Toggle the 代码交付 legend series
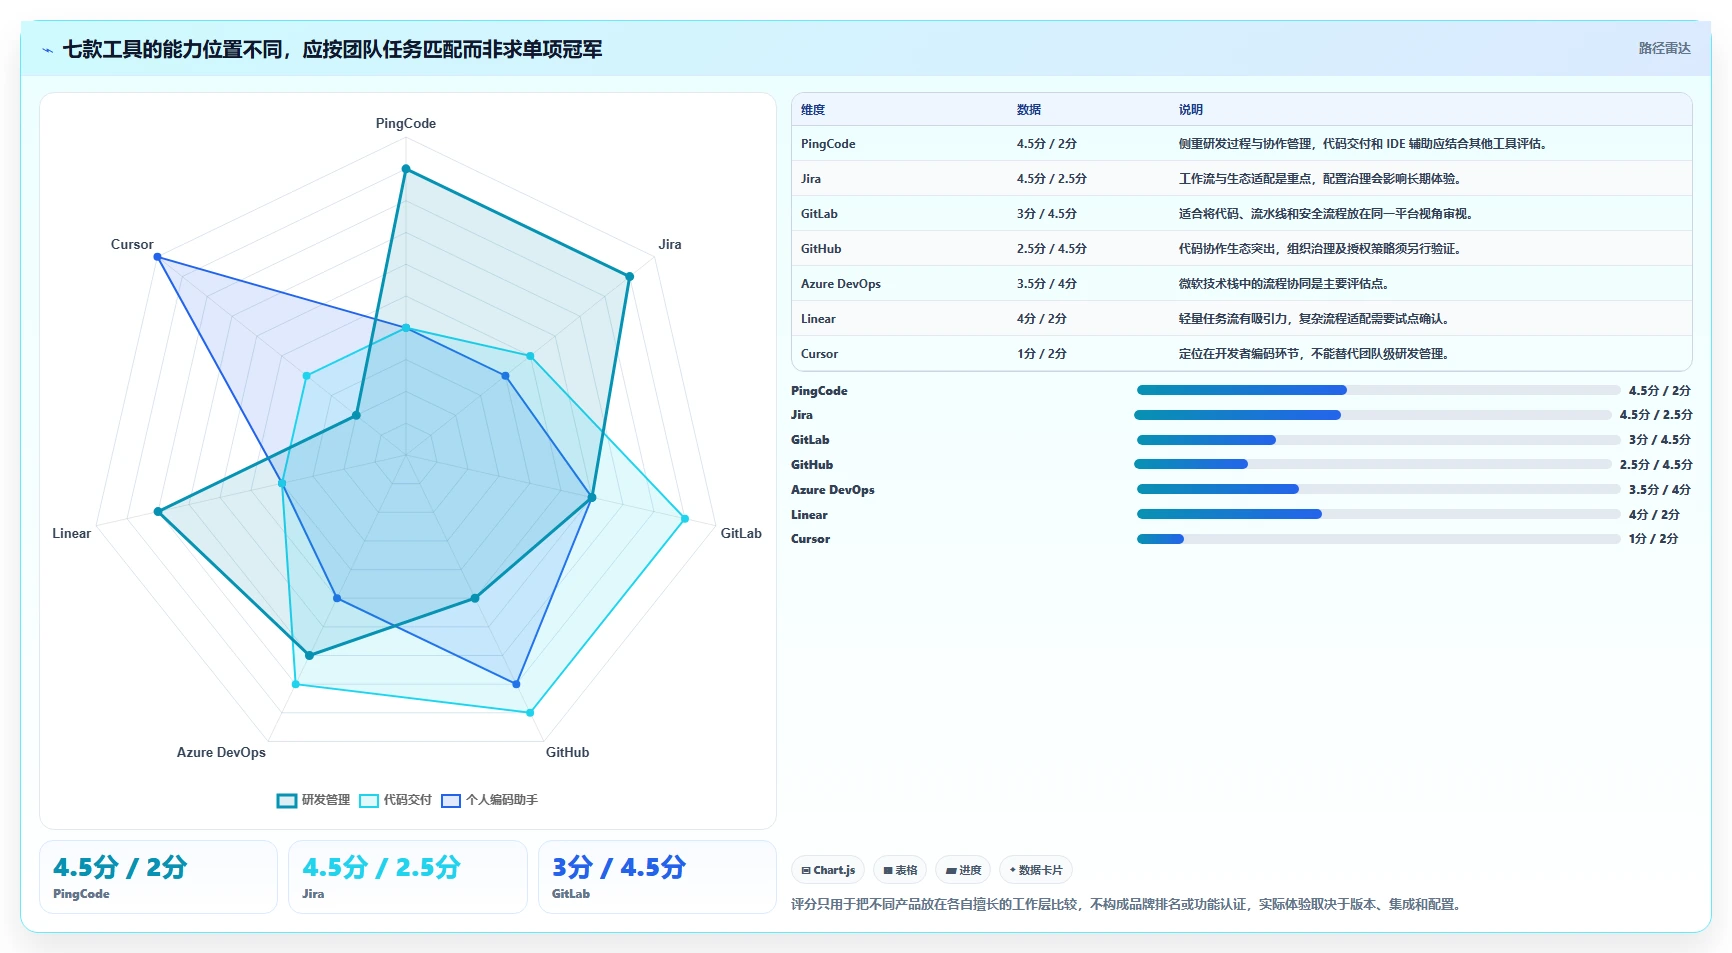1732x953 pixels. pyautogui.click(x=395, y=800)
